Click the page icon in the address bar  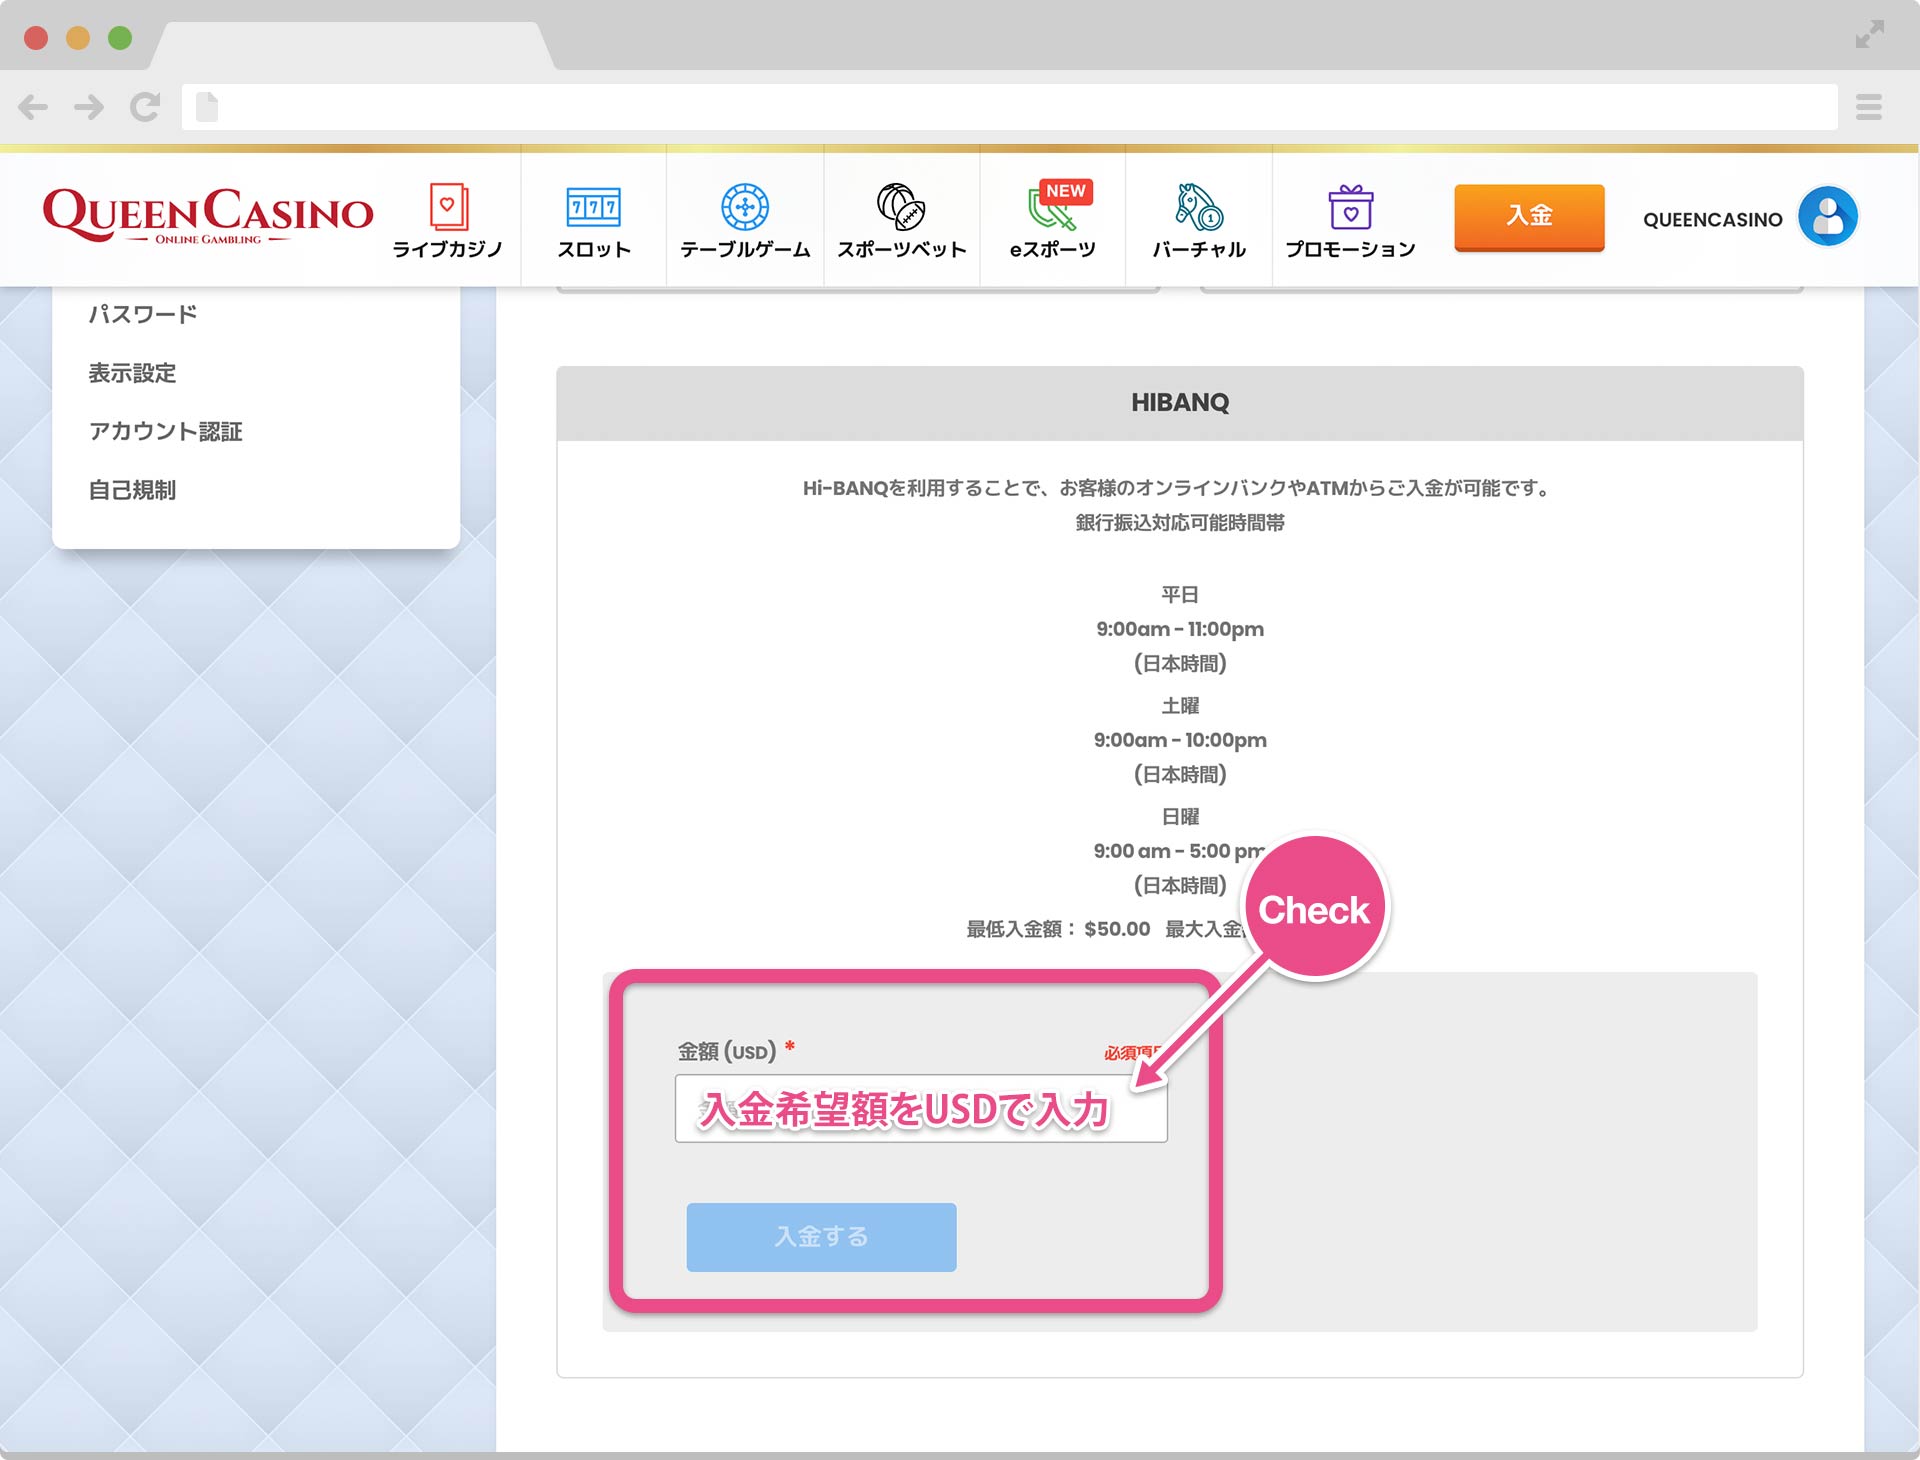pos(207,107)
